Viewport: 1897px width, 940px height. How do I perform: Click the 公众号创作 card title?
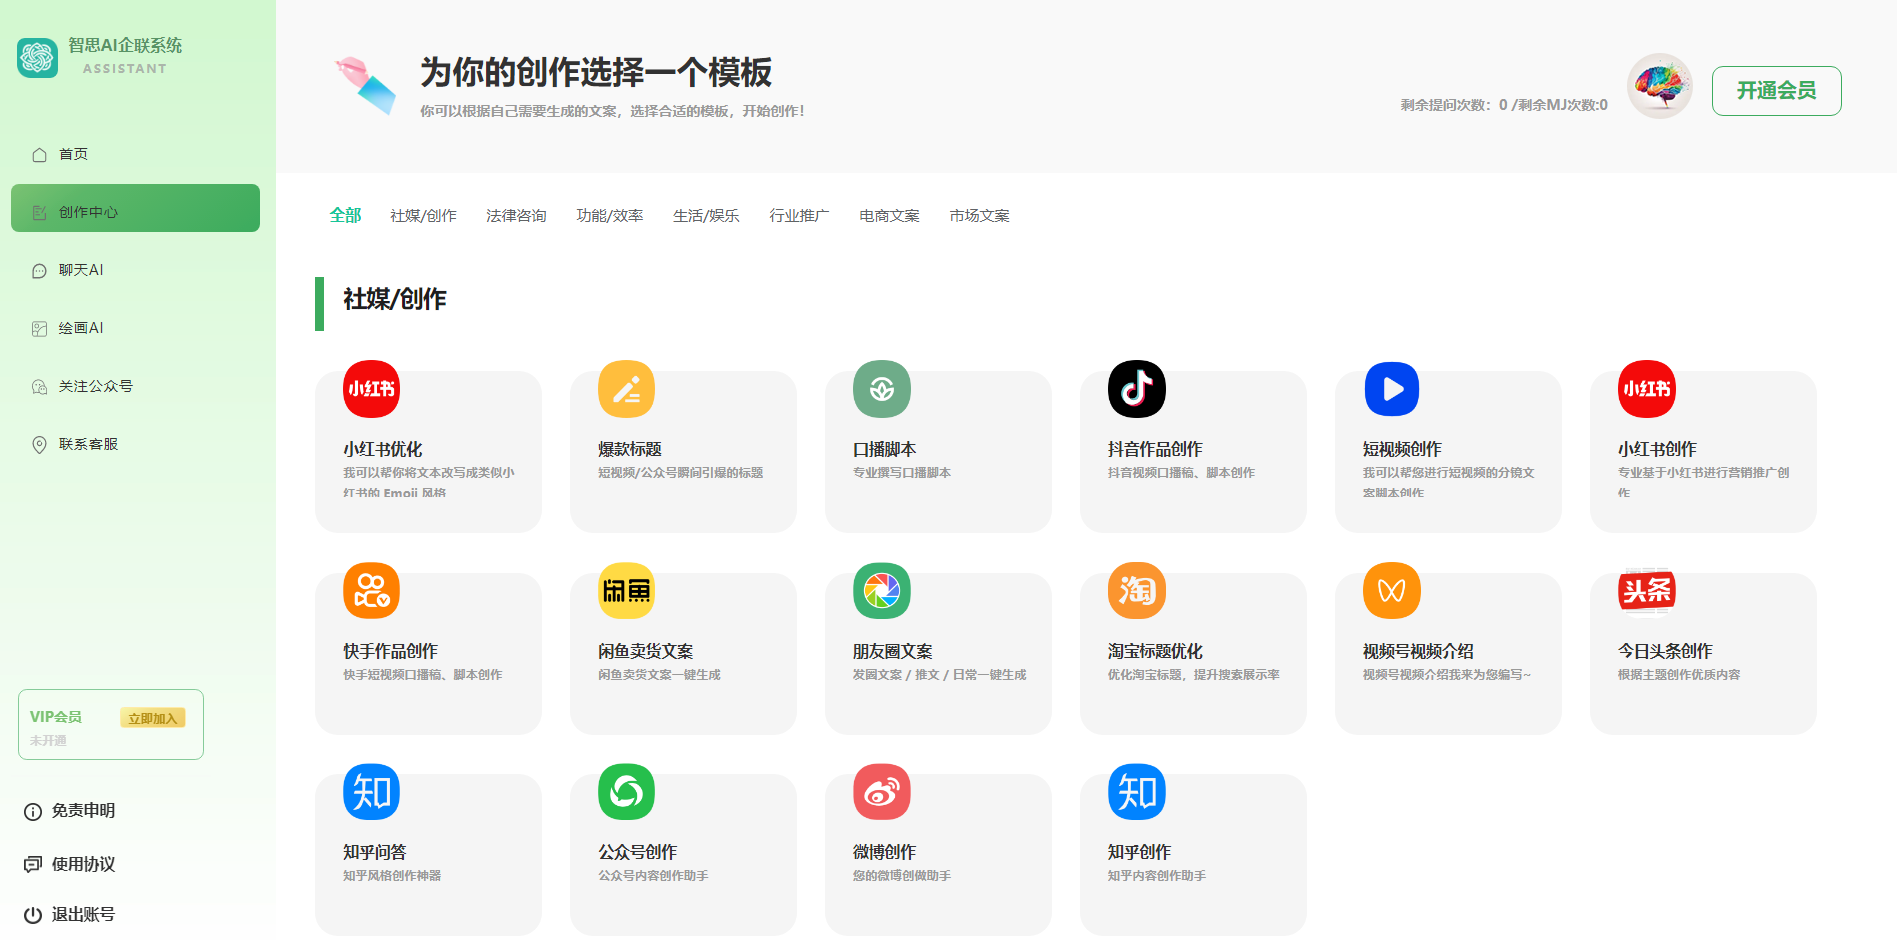637,852
